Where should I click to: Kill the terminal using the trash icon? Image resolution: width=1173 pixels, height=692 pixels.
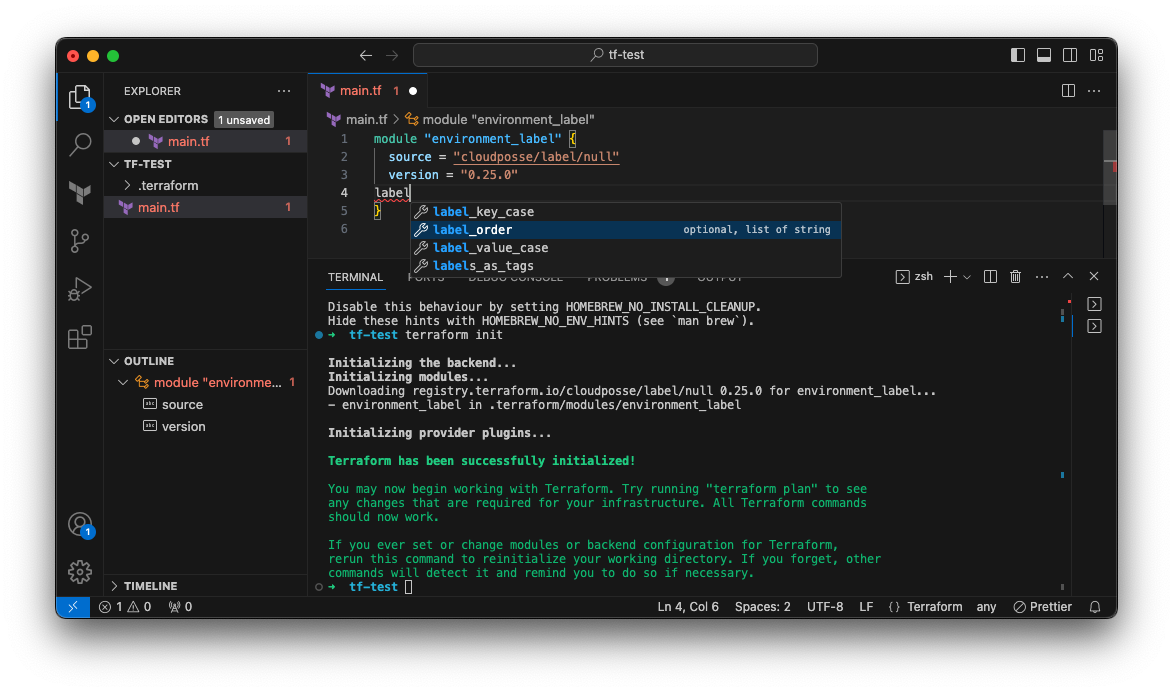pos(1015,276)
